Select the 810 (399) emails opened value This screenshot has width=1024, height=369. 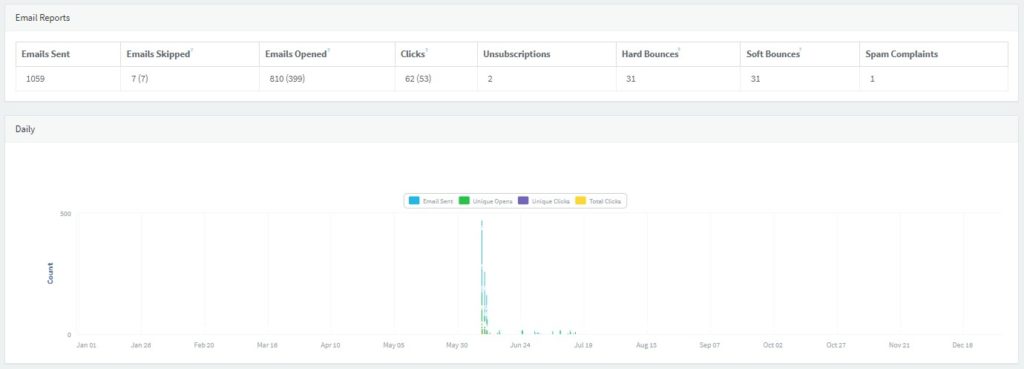(288, 79)
